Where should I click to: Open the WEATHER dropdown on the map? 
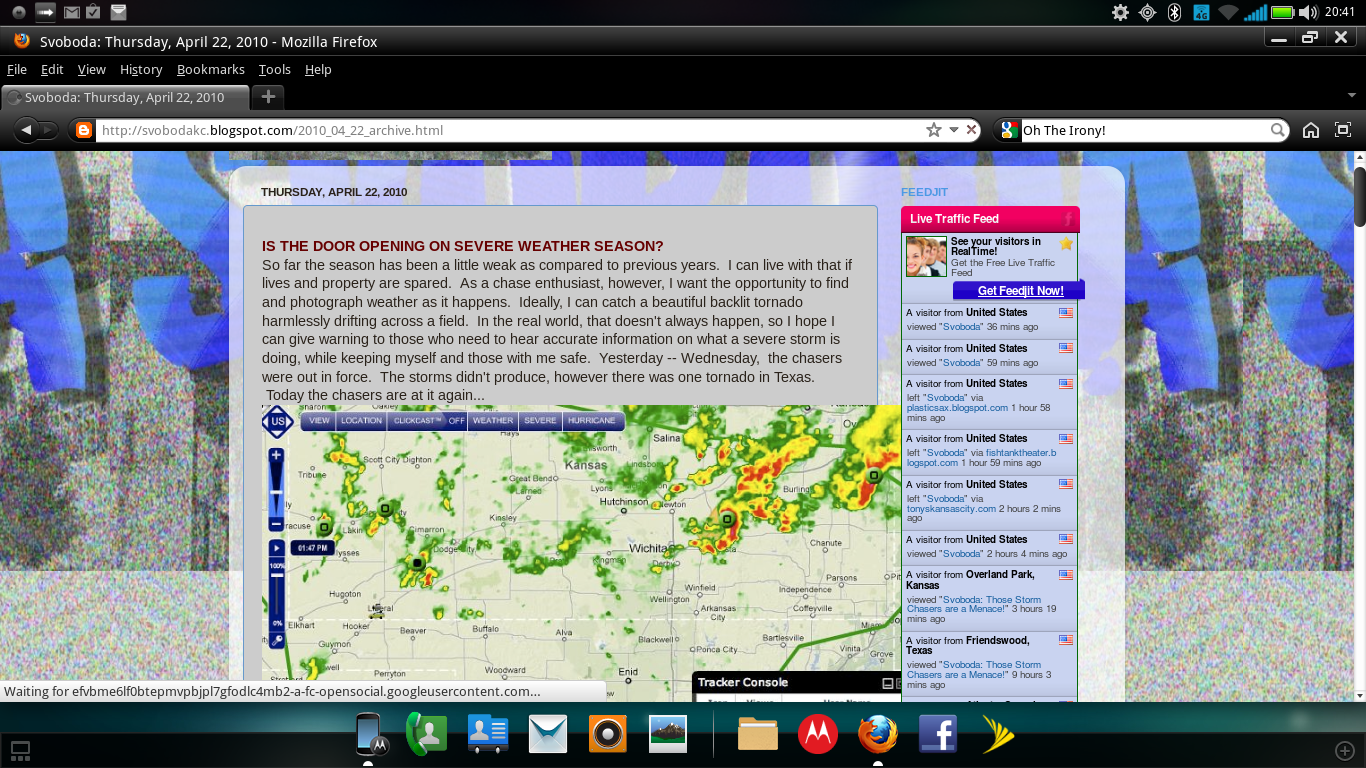coord(493,421)
